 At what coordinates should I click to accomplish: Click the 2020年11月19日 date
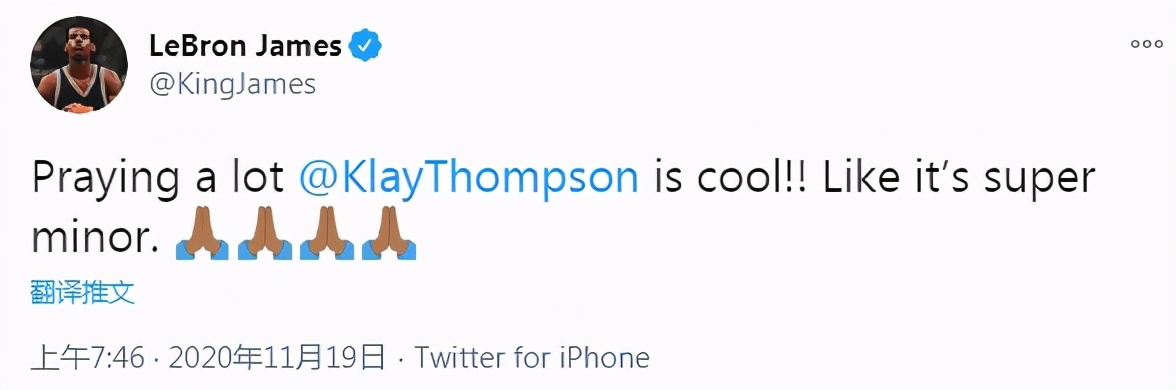pos(277,358)
